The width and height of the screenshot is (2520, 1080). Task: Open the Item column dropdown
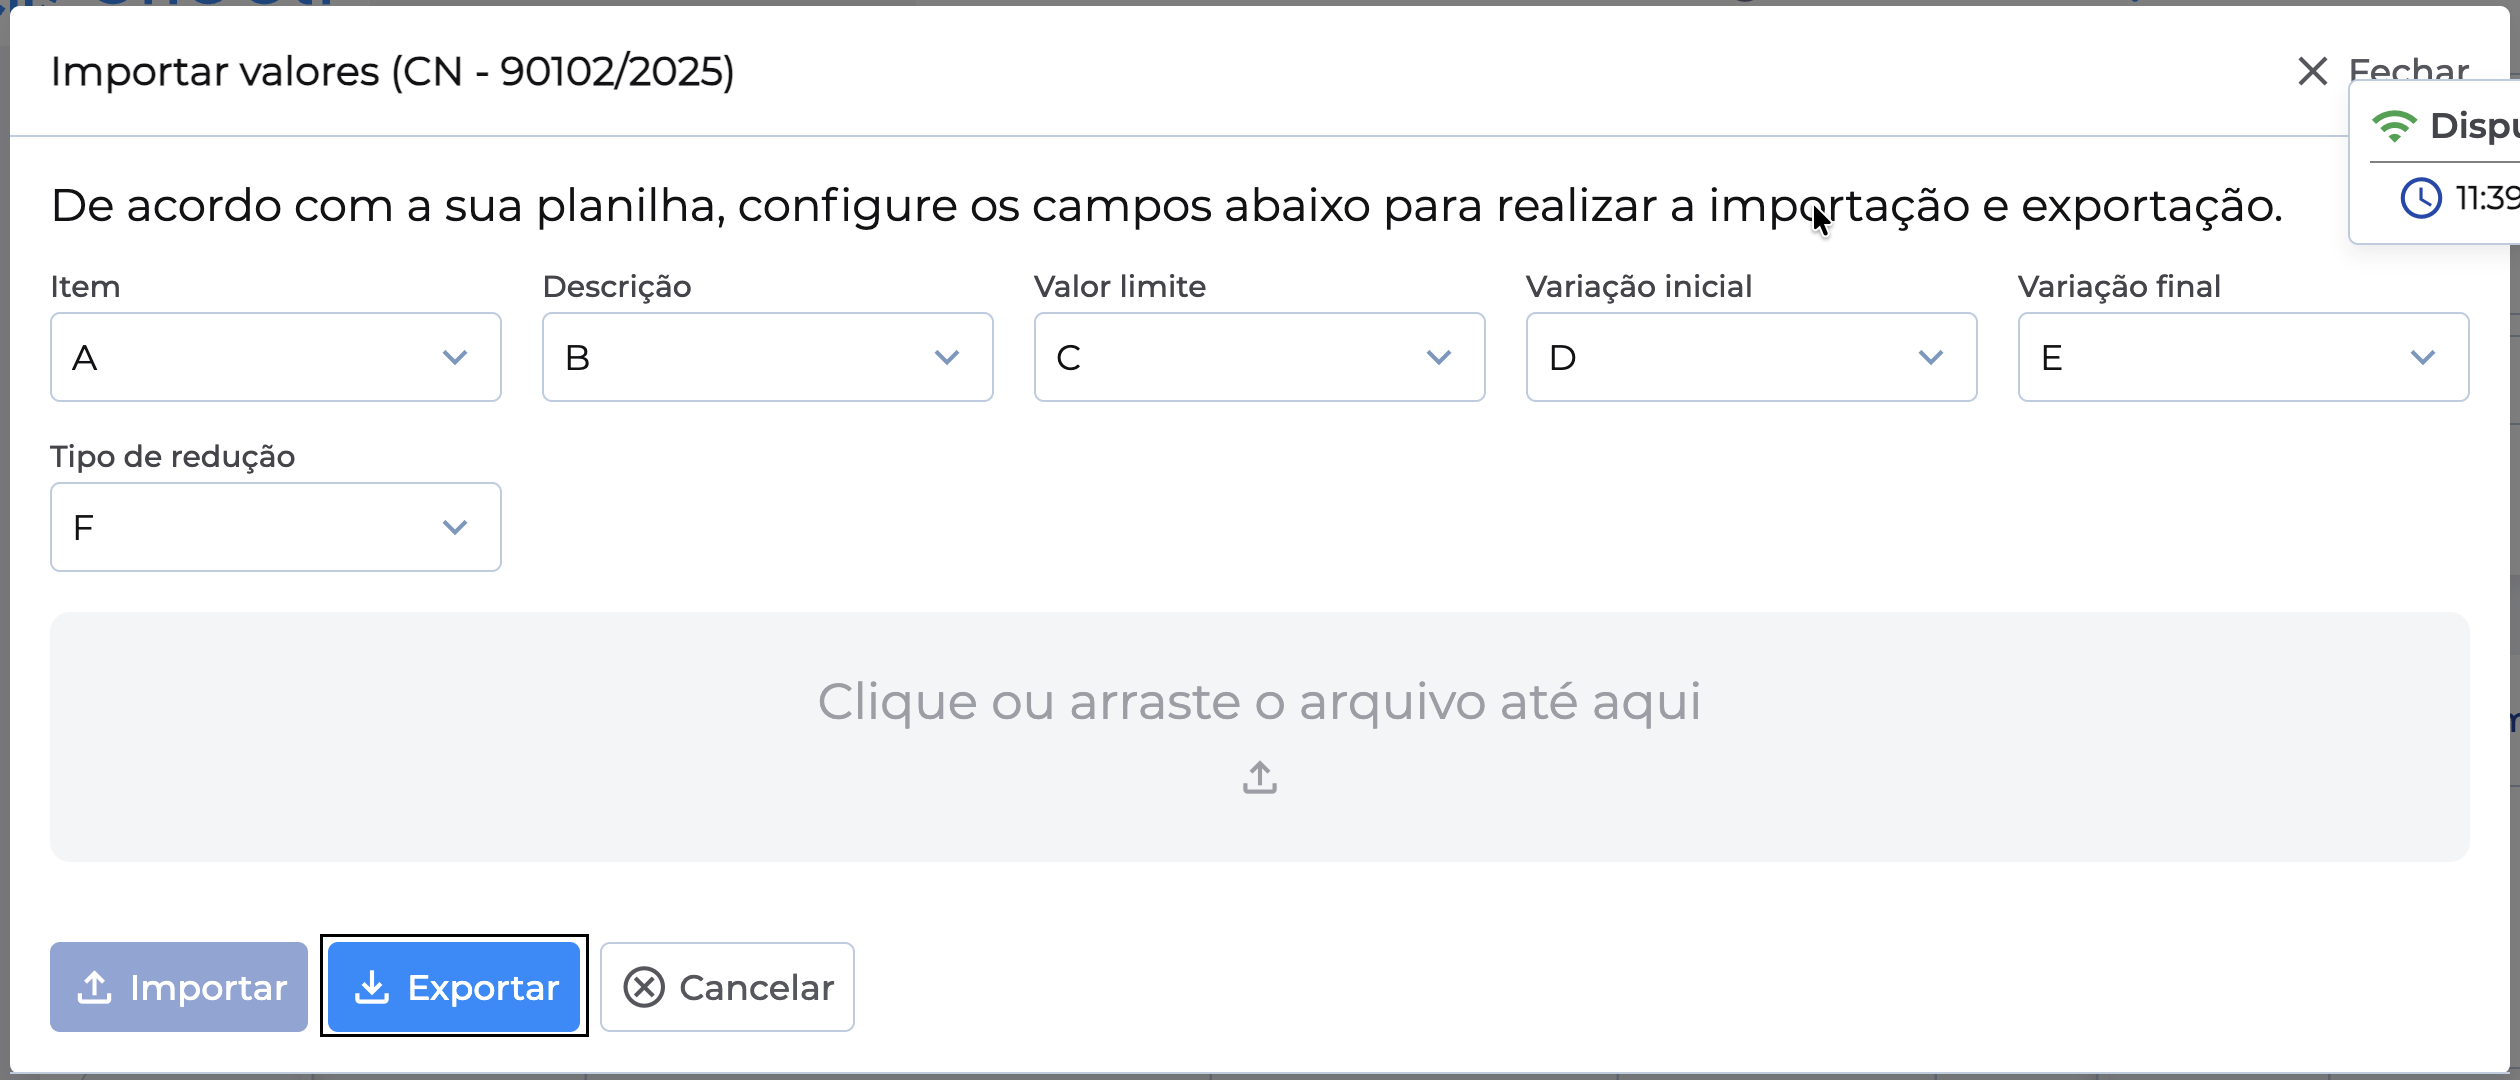pos(275,357)
